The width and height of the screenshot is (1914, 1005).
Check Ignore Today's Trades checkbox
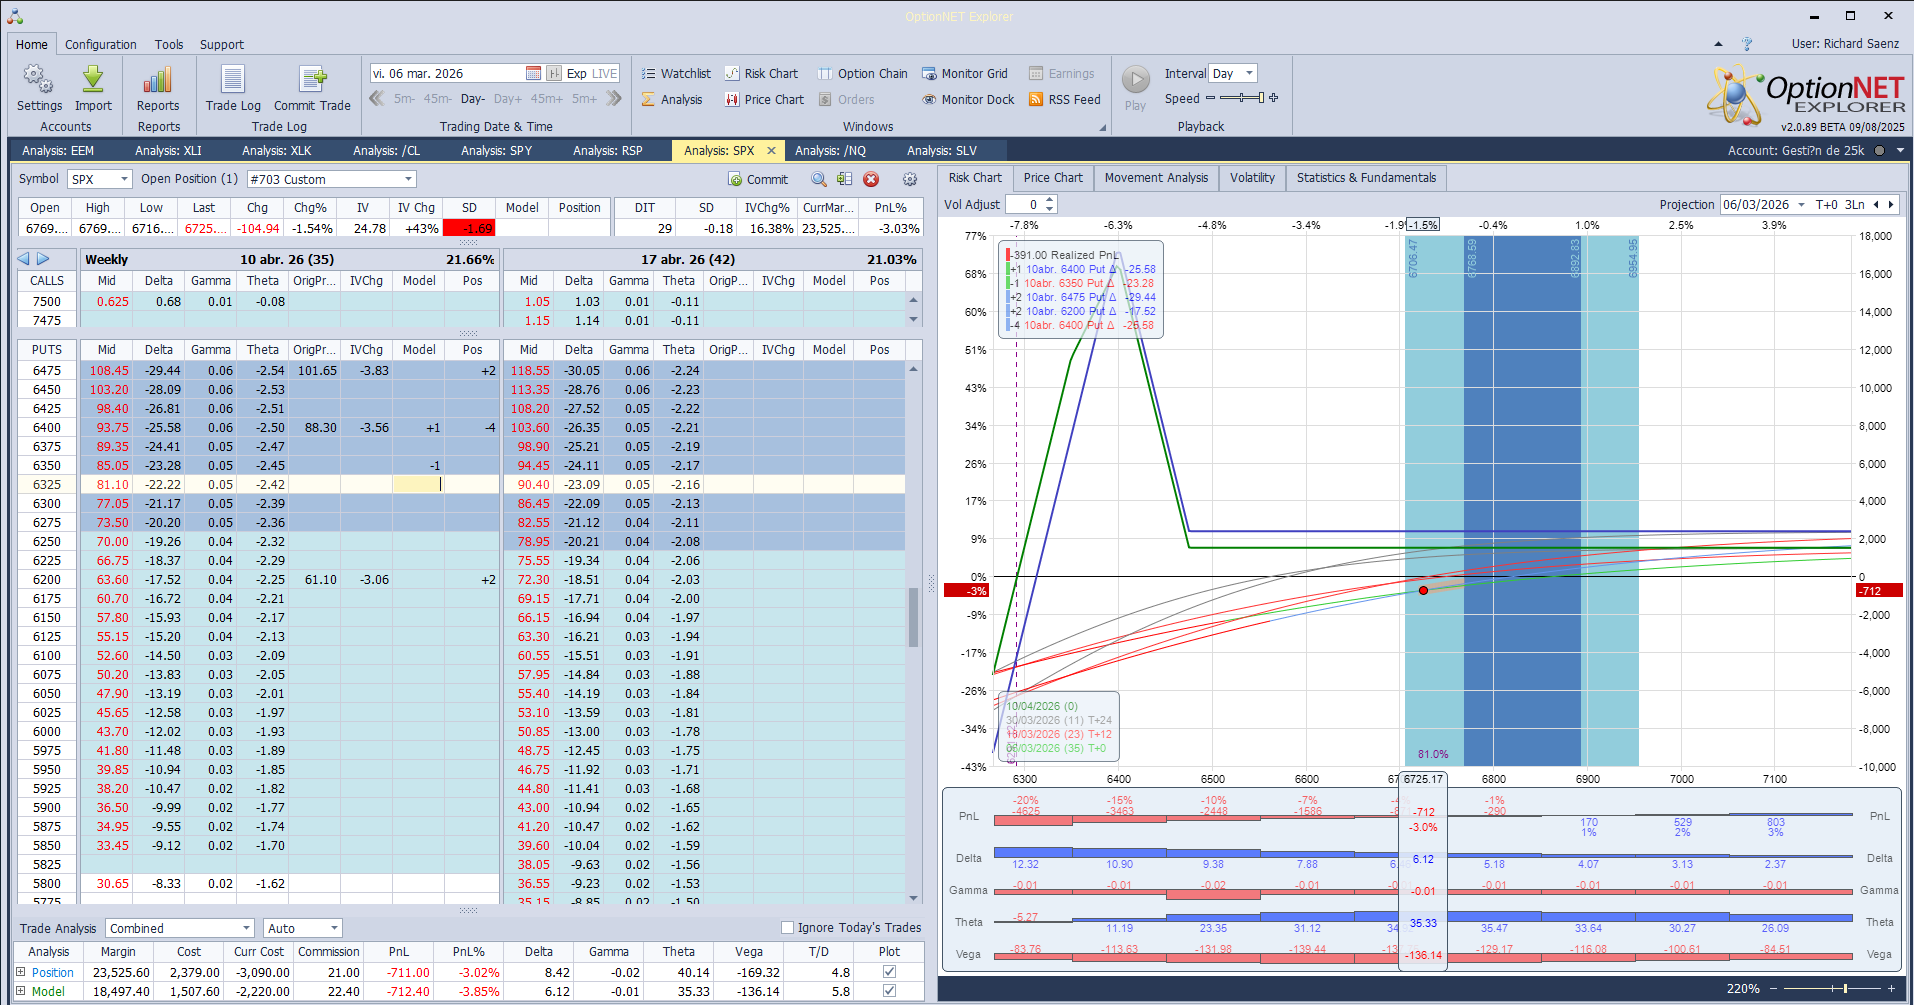(x=787, y=927)
